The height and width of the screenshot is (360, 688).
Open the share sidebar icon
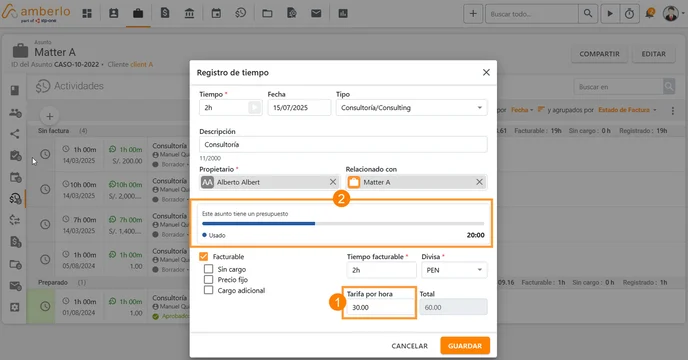tap(15, 134)
